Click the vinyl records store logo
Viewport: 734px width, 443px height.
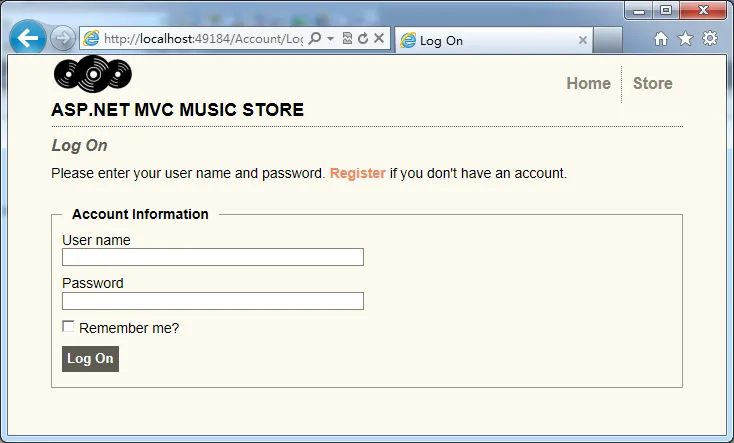(92, 75)
